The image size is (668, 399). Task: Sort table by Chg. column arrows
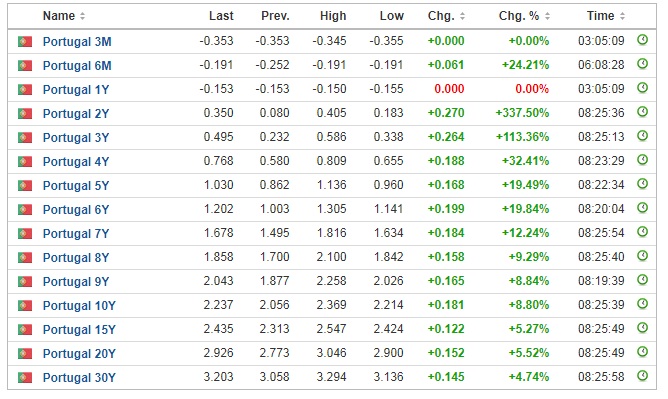(x=462, y=16)
